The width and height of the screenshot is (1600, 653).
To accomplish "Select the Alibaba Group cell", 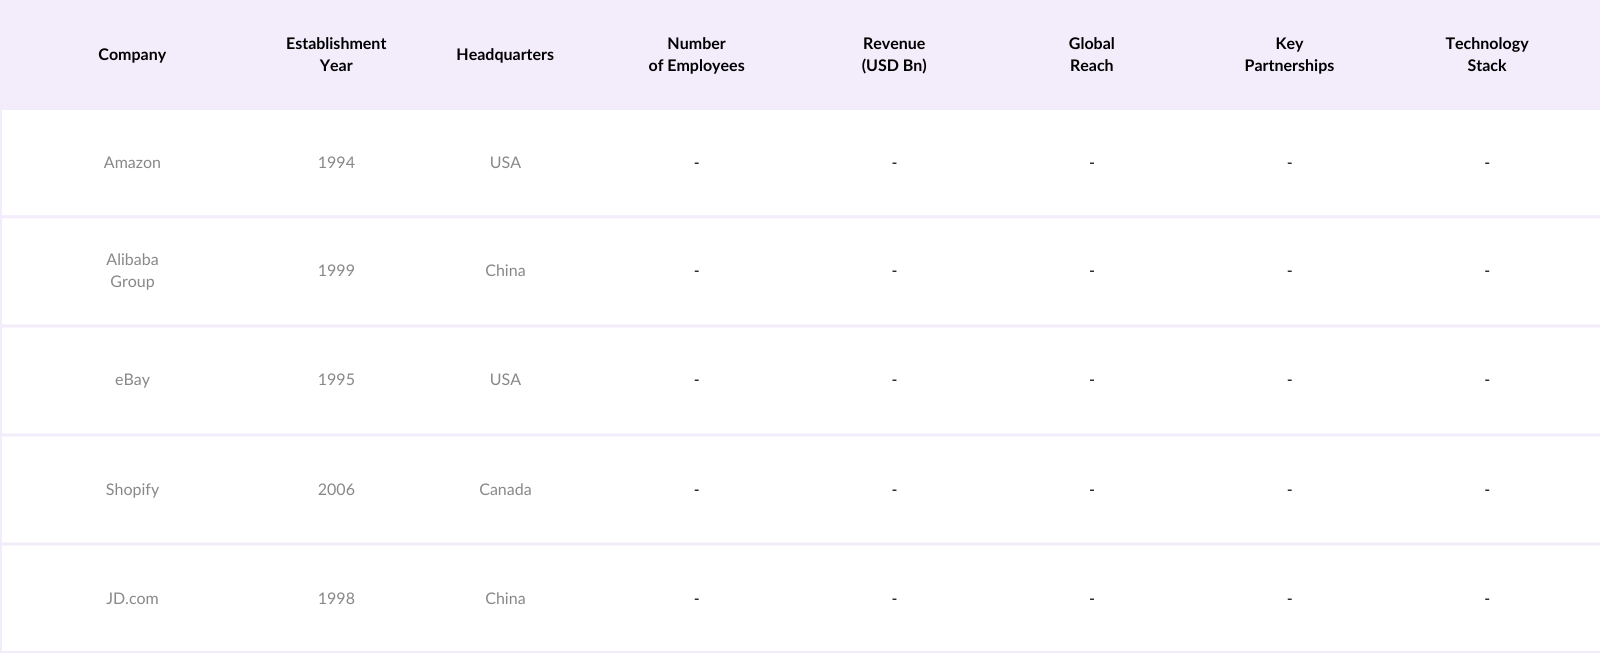I will click(x=132, y=270).
